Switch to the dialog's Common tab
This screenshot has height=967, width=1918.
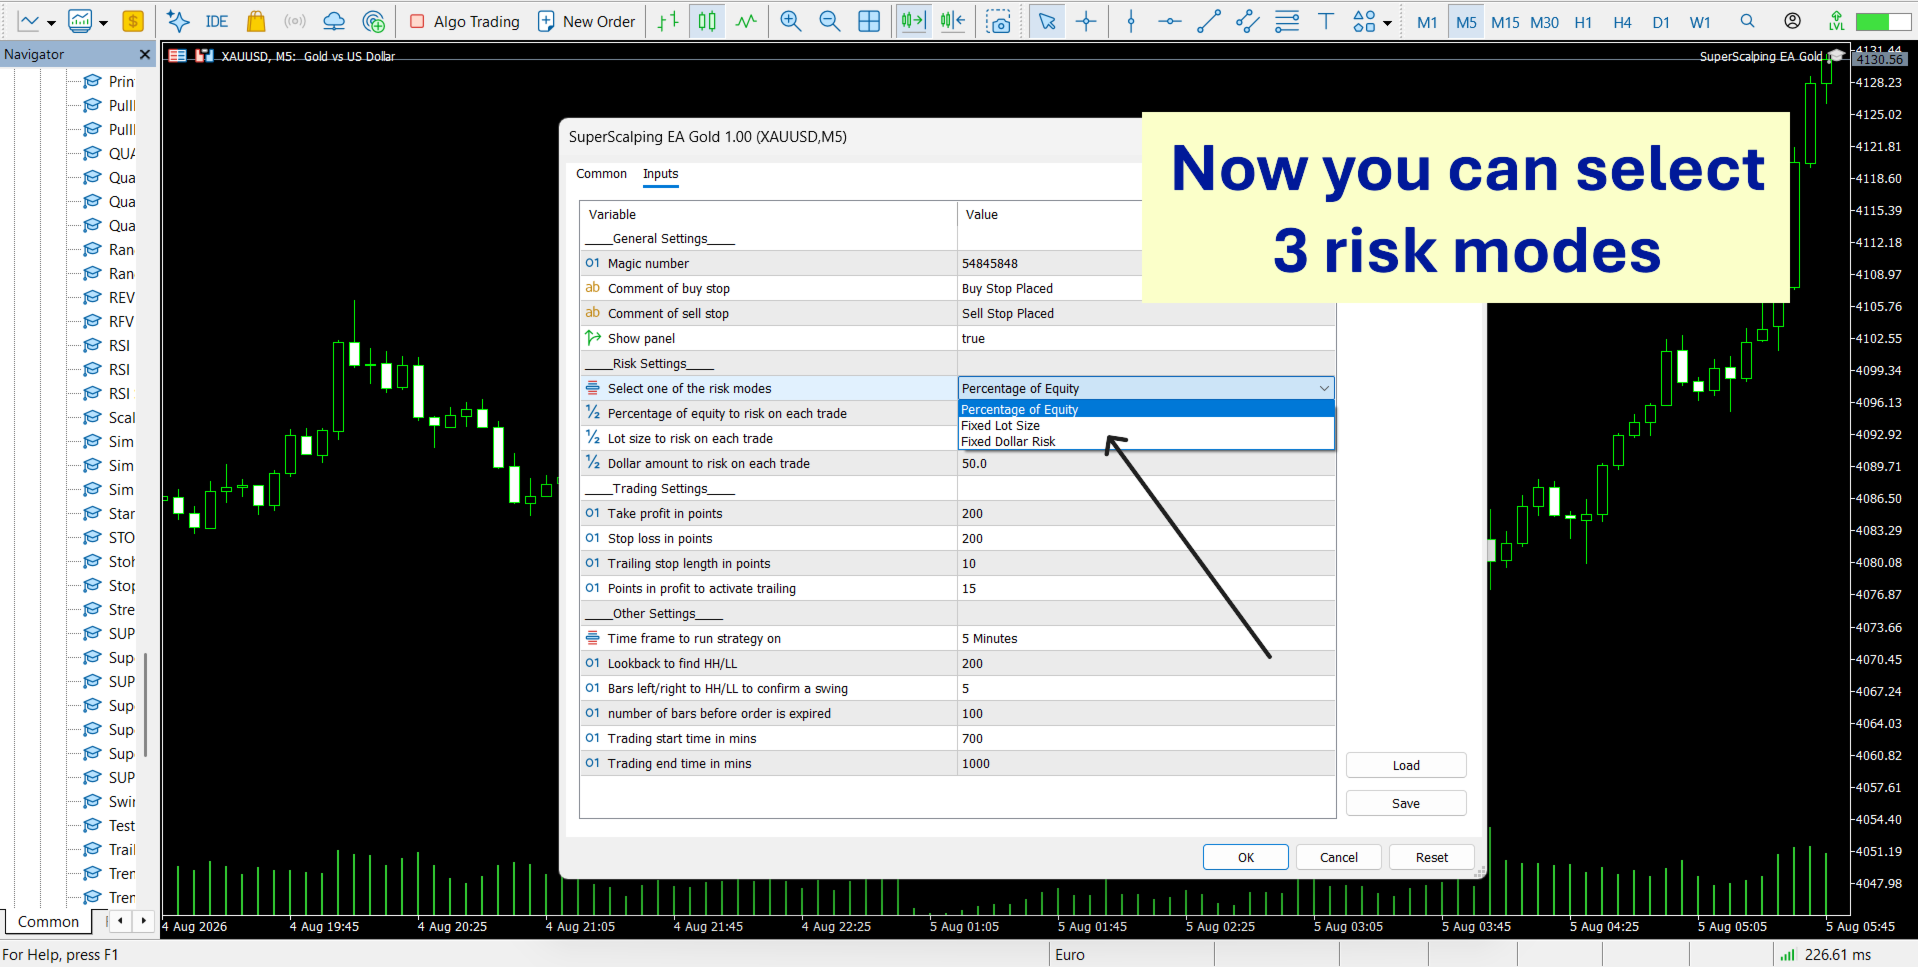coord(601,174)
